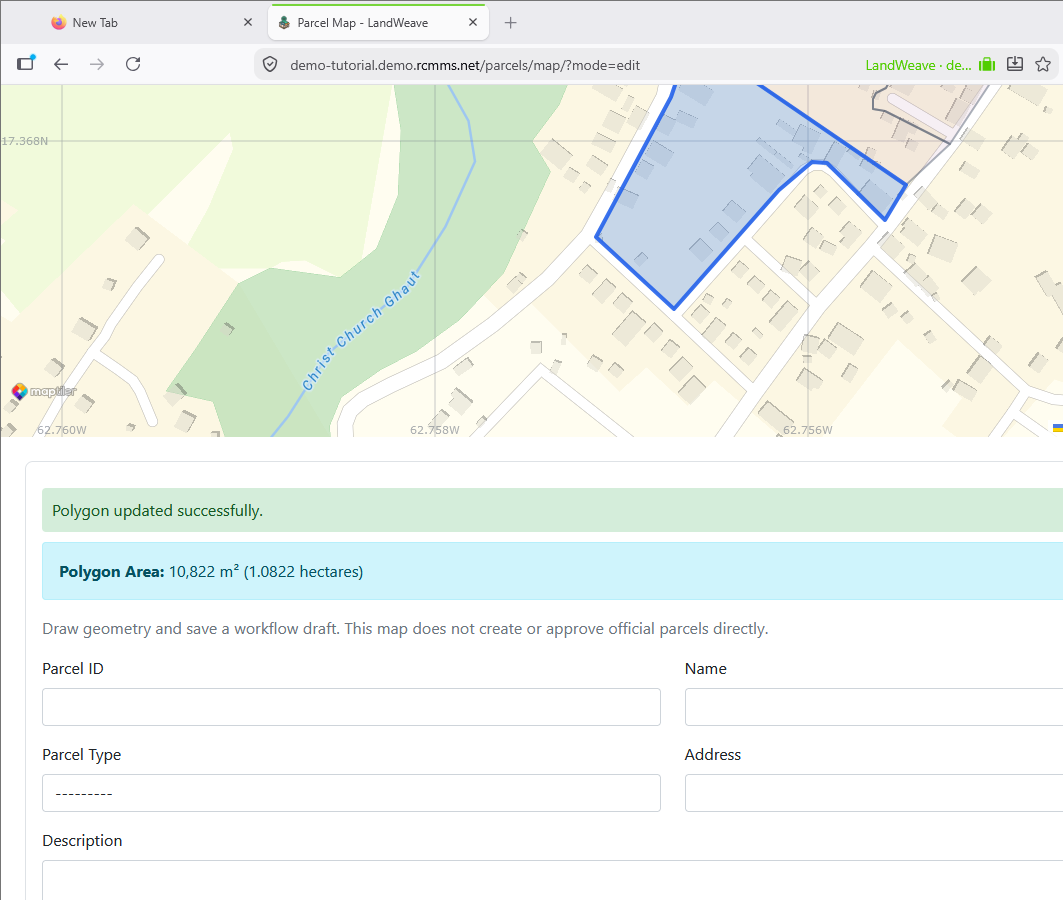The width and height of the screenshot is (1063, 900).
Task: Click the Description text area
Action: click(x=553, y=880)
